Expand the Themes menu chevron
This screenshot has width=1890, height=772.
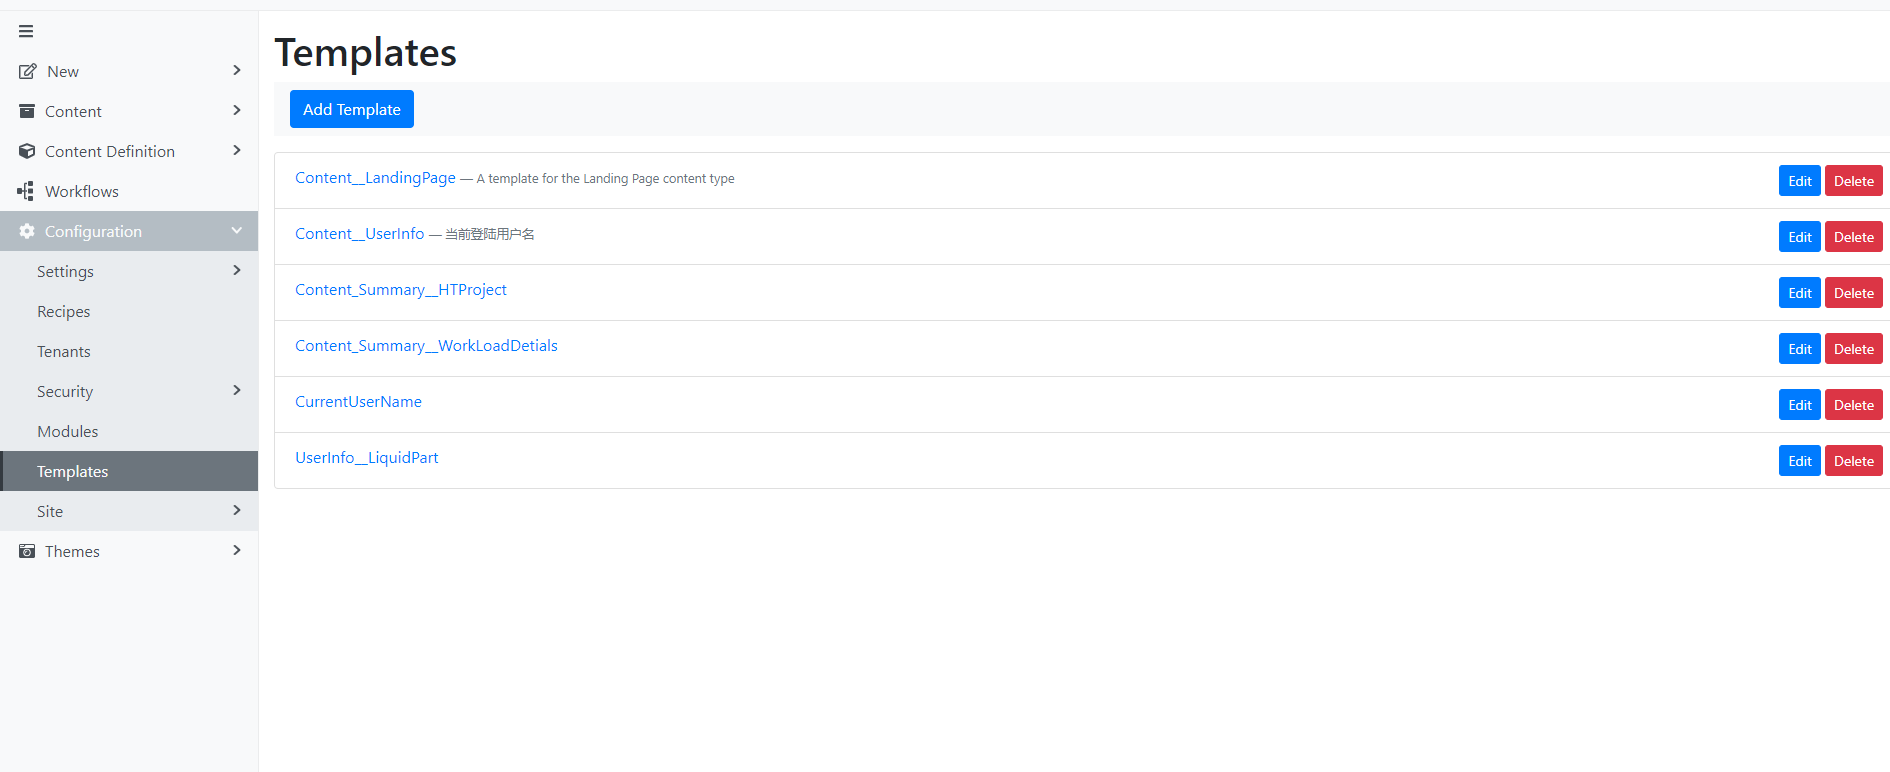pyautogui.click(x=237, y=550)
